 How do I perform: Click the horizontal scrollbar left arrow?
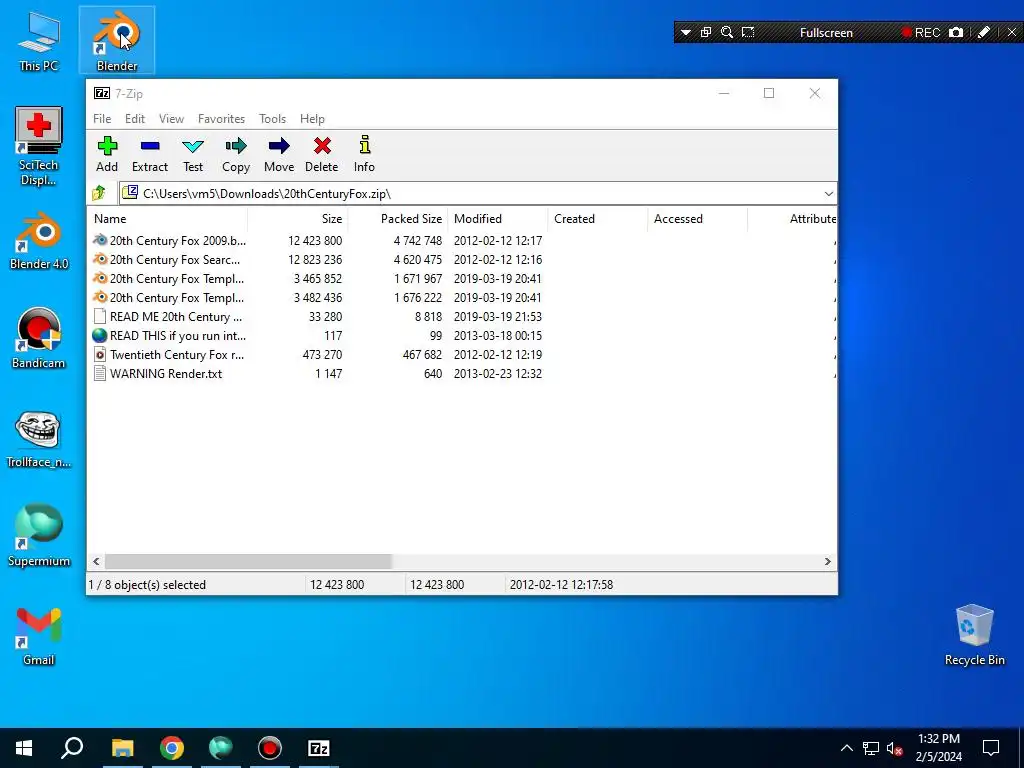coord(97,562)
